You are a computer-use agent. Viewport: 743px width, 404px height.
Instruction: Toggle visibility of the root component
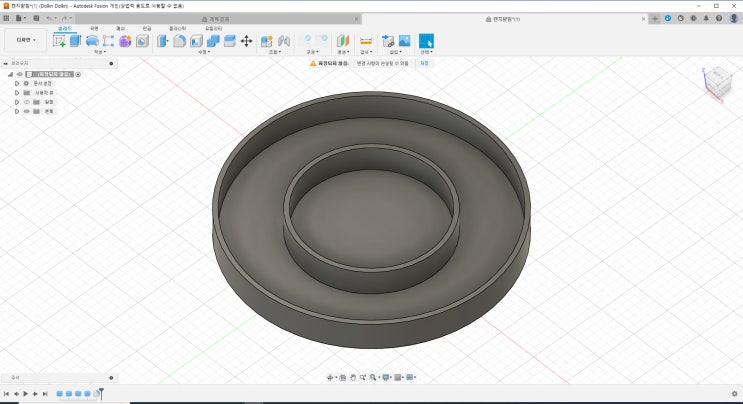point(19,74)
